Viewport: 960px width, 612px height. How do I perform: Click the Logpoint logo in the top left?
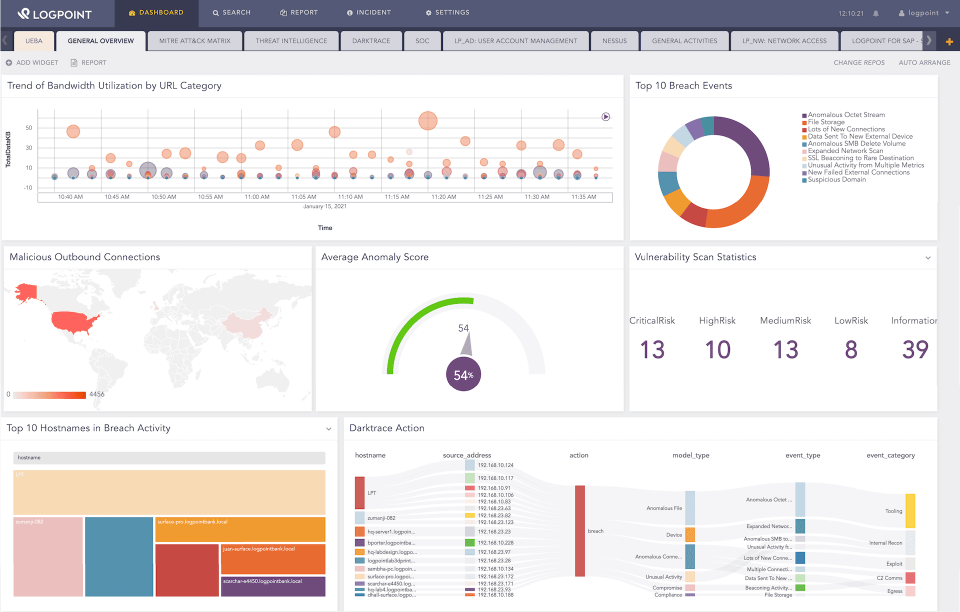[55, 14]
